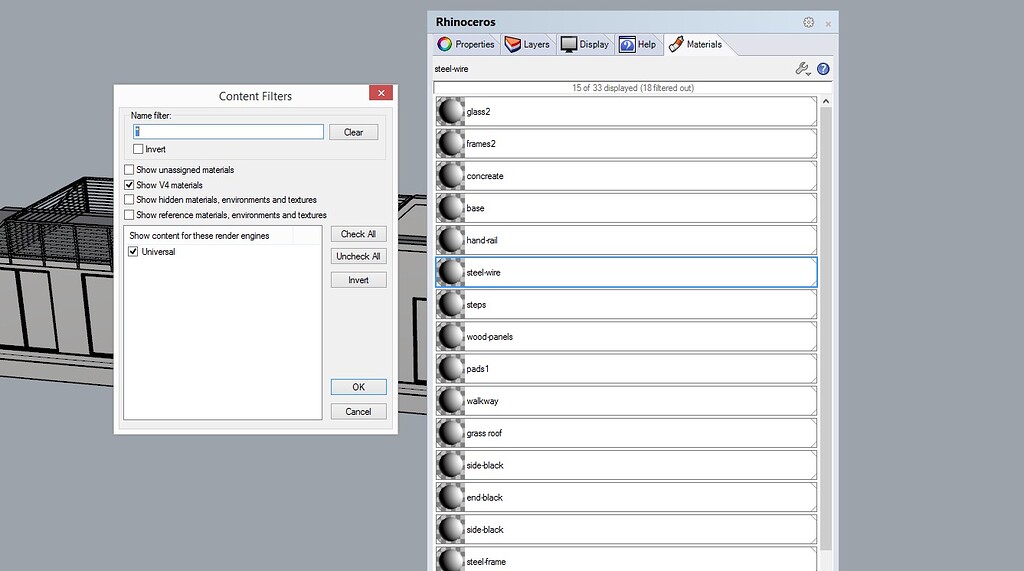Open the Rhinoceros panel gear options
The width and height of the screenshot is (1024, 571).
808,22
